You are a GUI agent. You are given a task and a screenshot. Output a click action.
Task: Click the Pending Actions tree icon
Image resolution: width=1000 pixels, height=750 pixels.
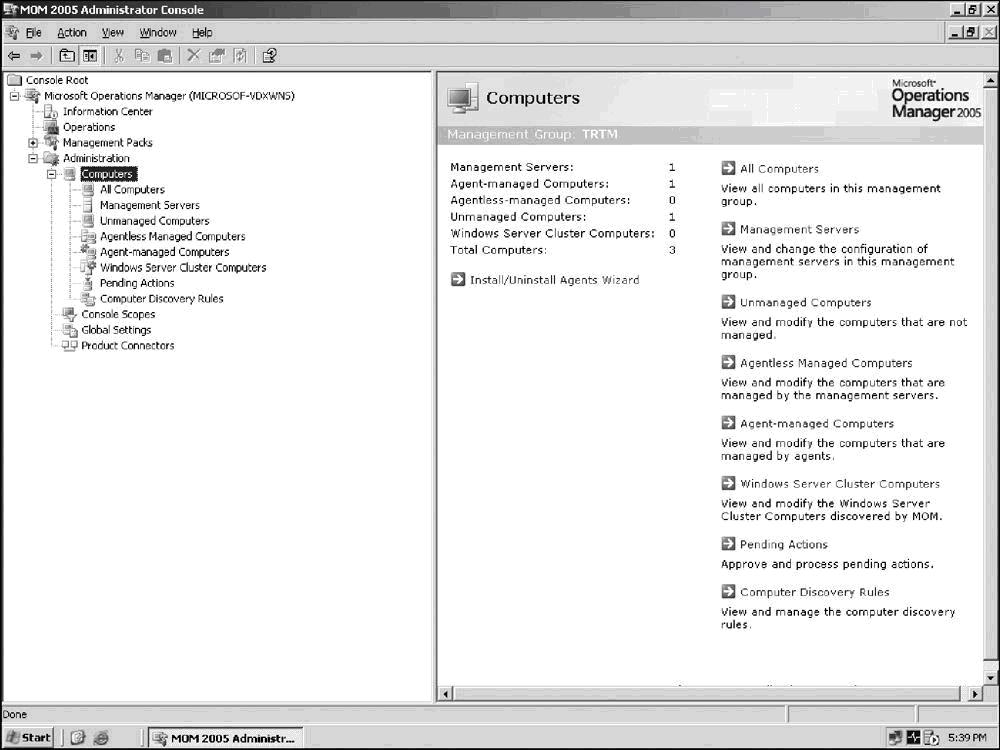pos(89,283)
